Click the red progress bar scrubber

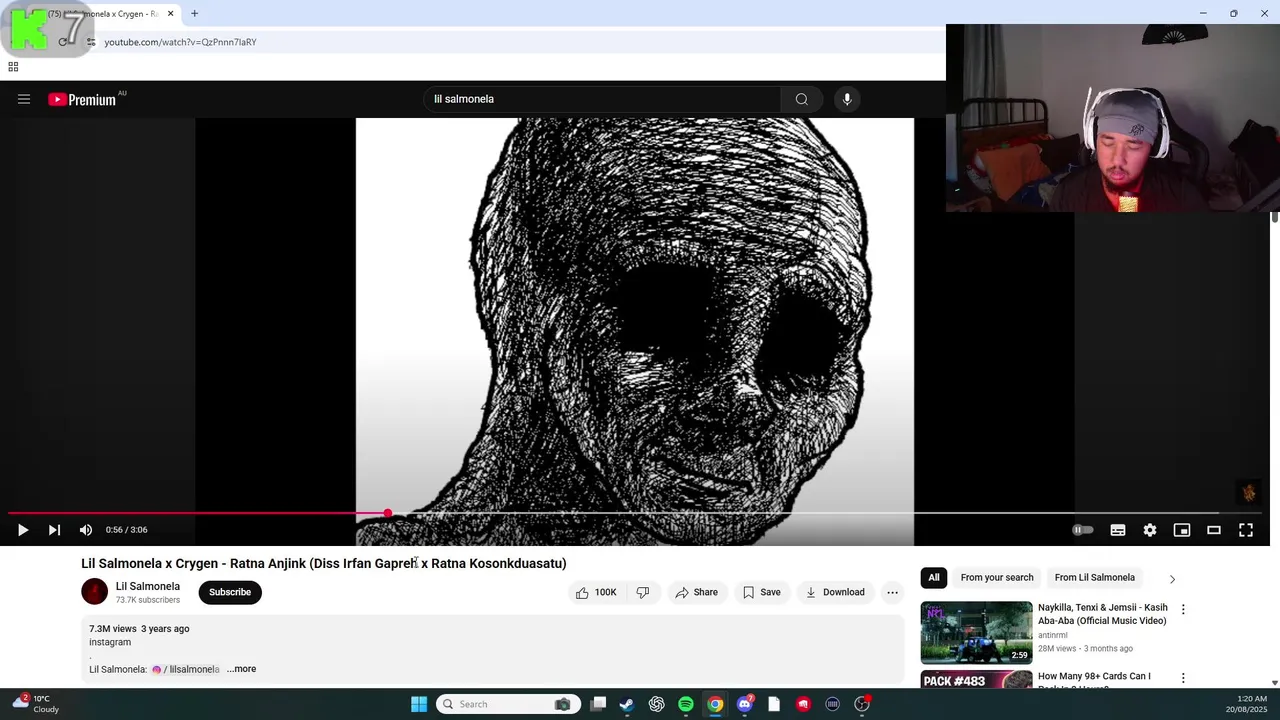(387, 513)
